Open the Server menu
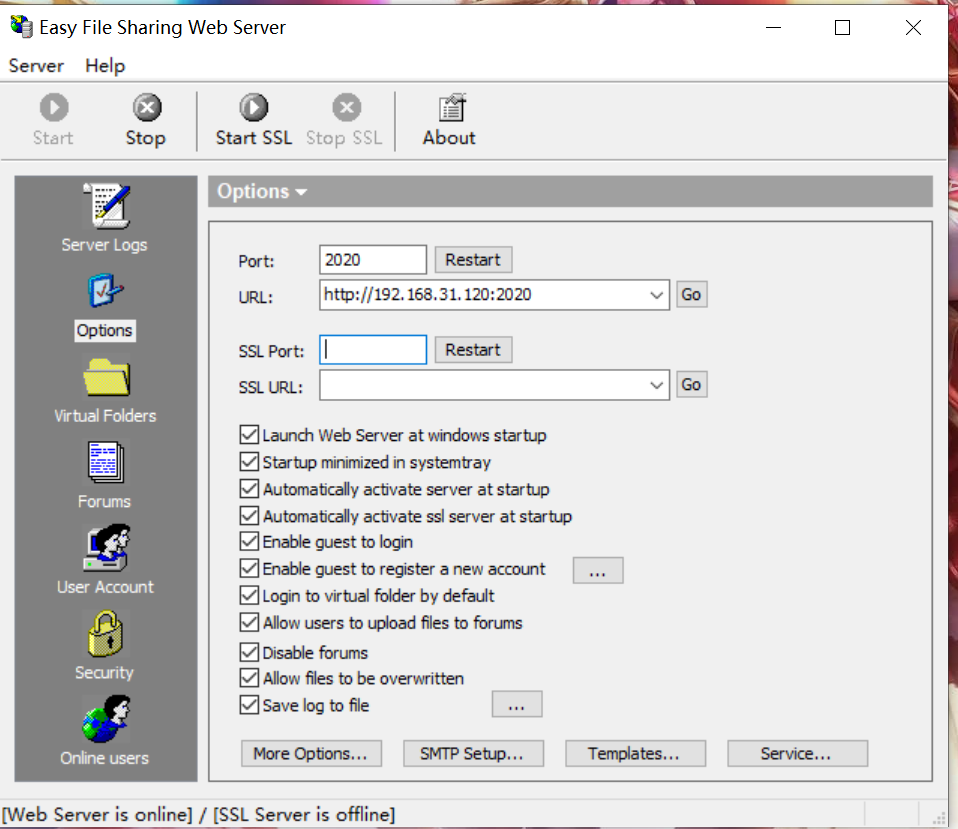 click(x=36, y=65)
